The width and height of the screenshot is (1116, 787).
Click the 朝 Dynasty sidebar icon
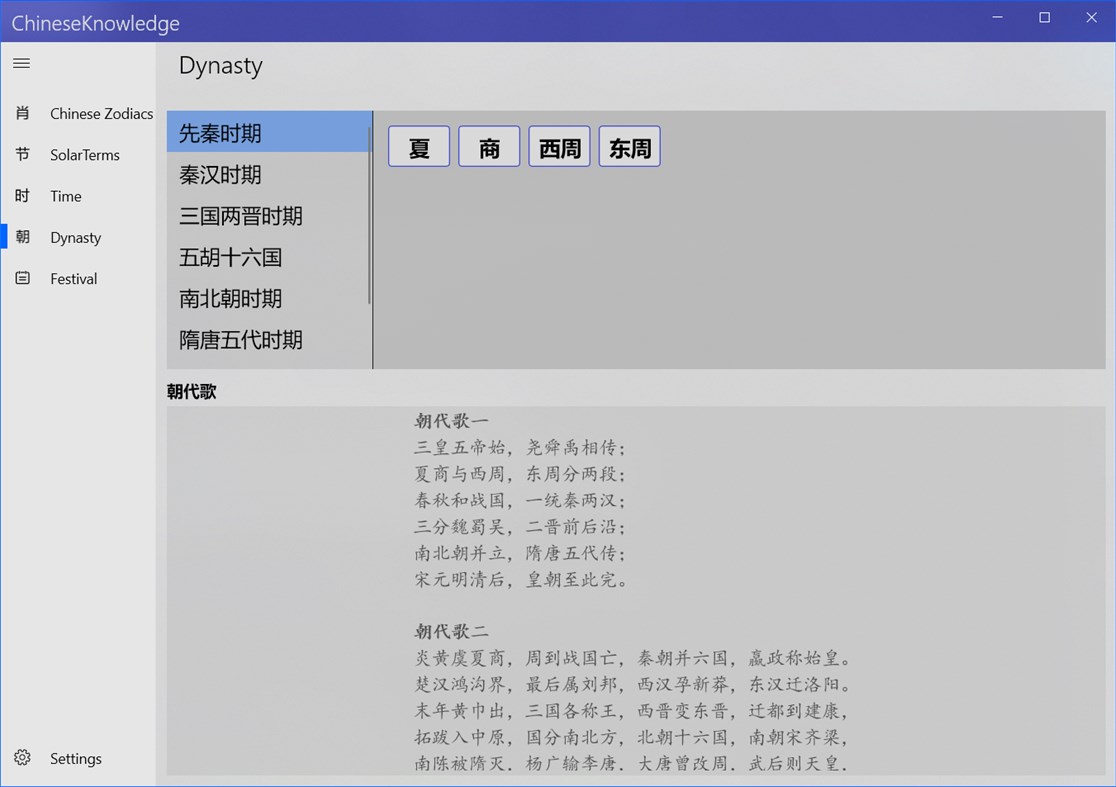pos(22,237)
